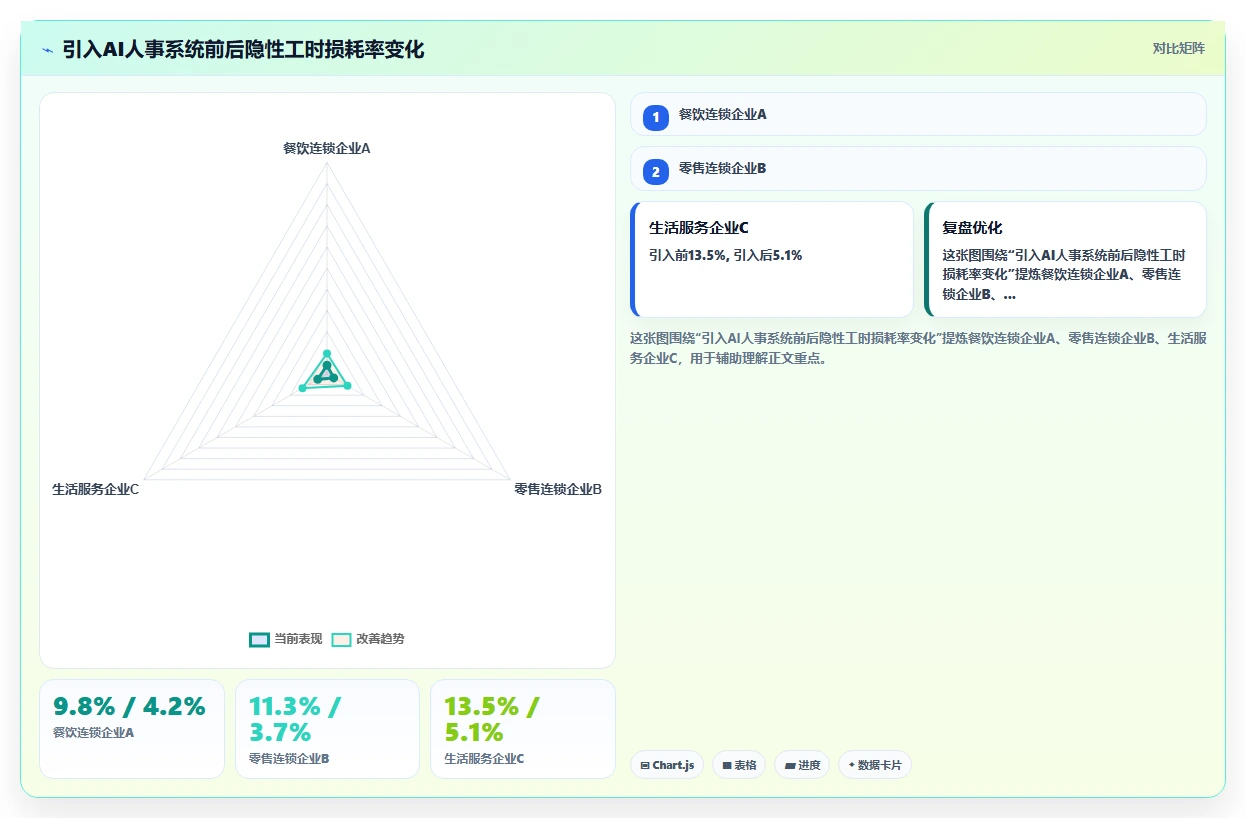Click the blue number 2 badge
This screenshot has height=818, width=1246.
(x=656, y=172)
